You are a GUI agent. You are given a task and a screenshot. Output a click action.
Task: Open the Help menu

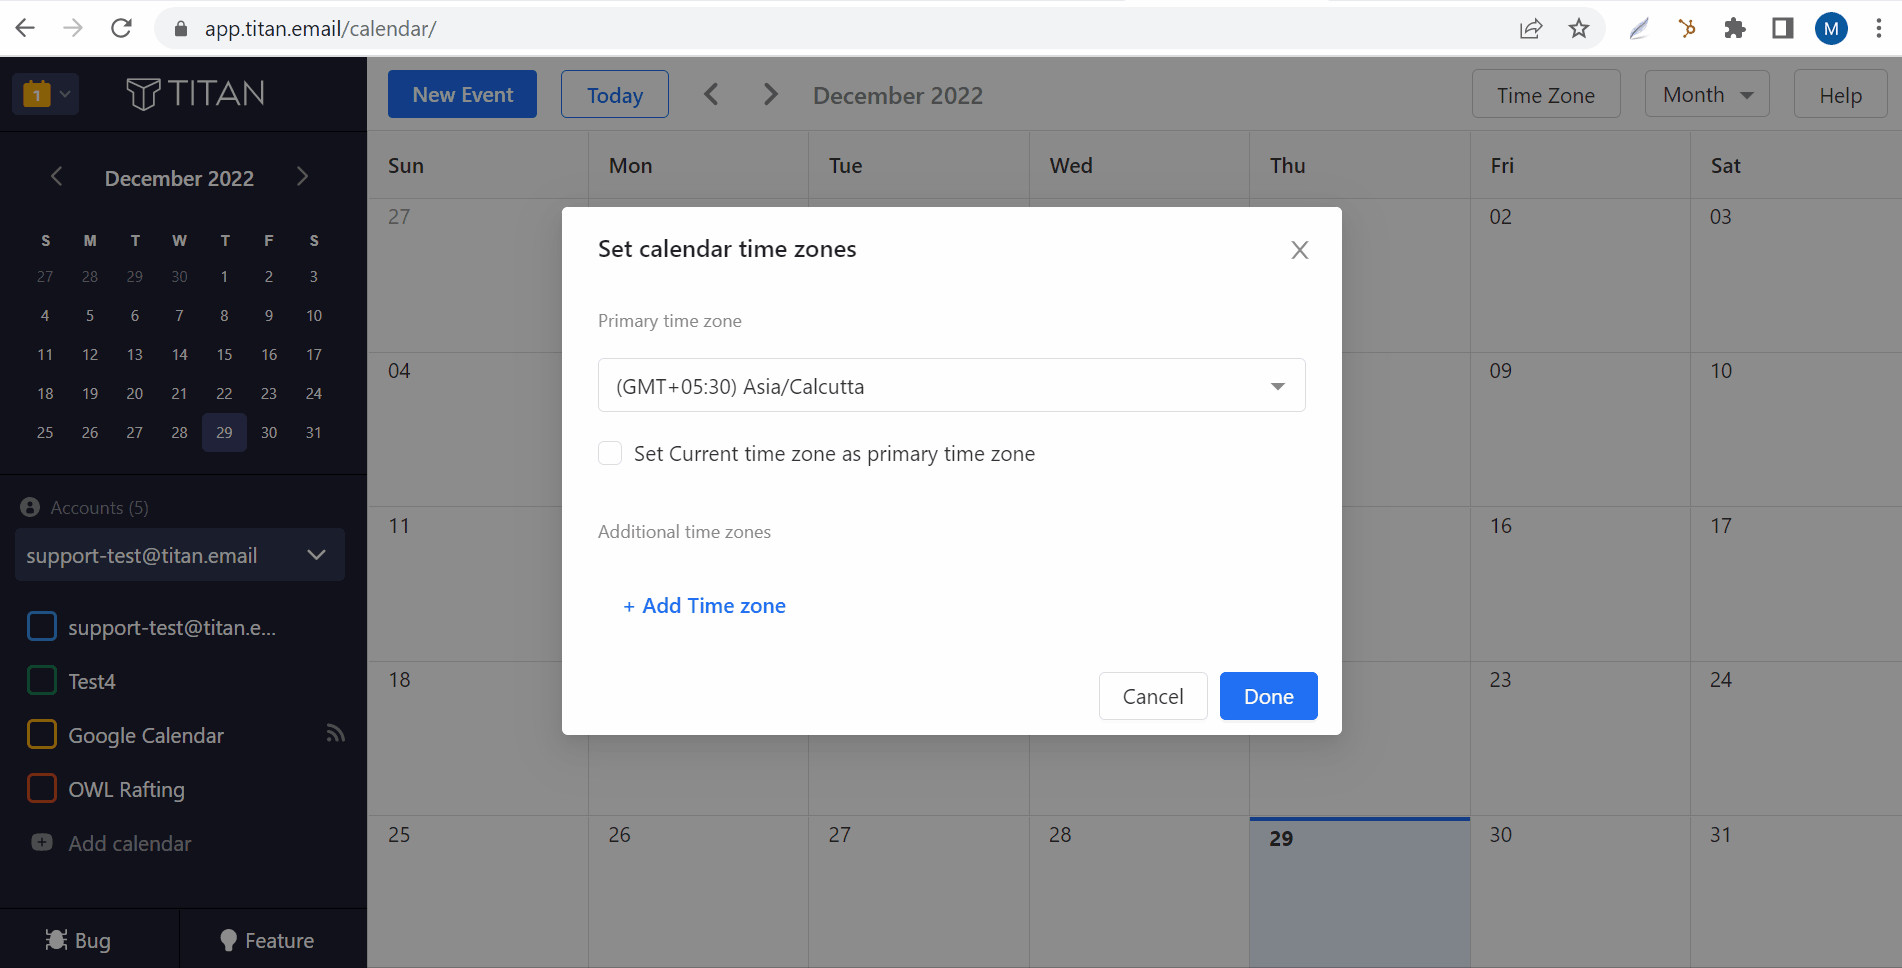click(1839, 95)
